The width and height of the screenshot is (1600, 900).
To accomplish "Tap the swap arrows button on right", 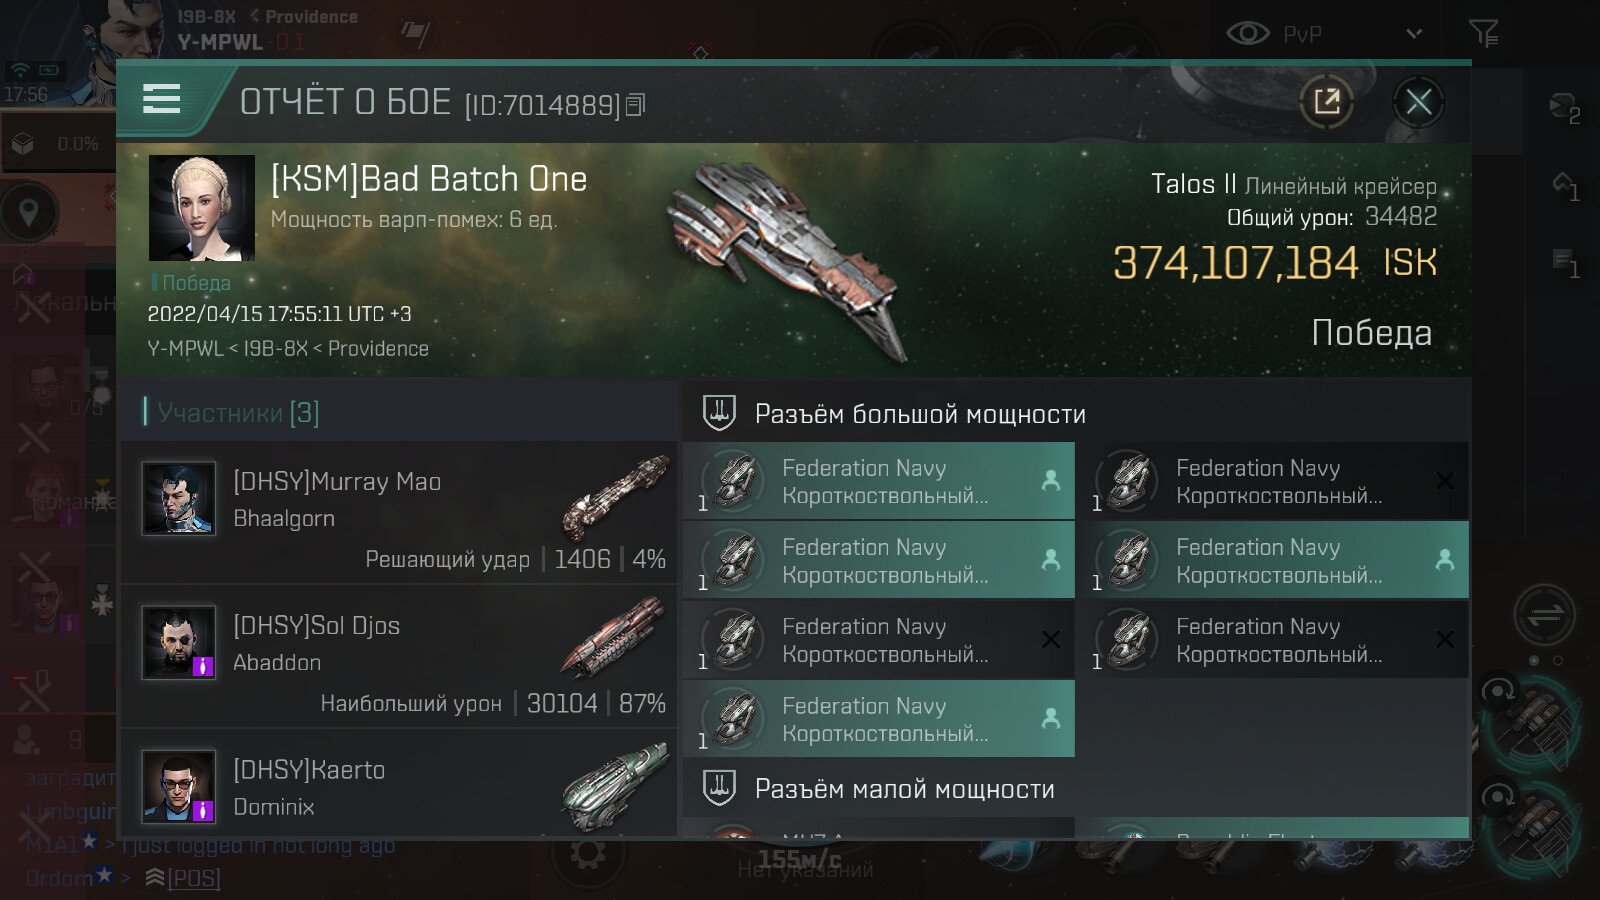I will pos(1544,614).
